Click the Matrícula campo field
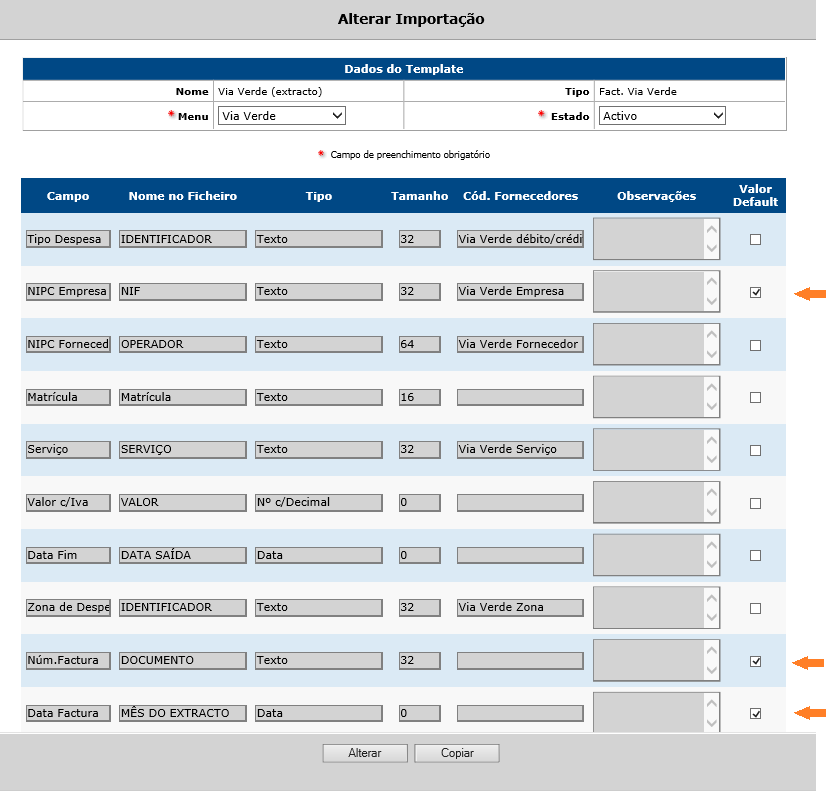832x792 pixels. 68,397
